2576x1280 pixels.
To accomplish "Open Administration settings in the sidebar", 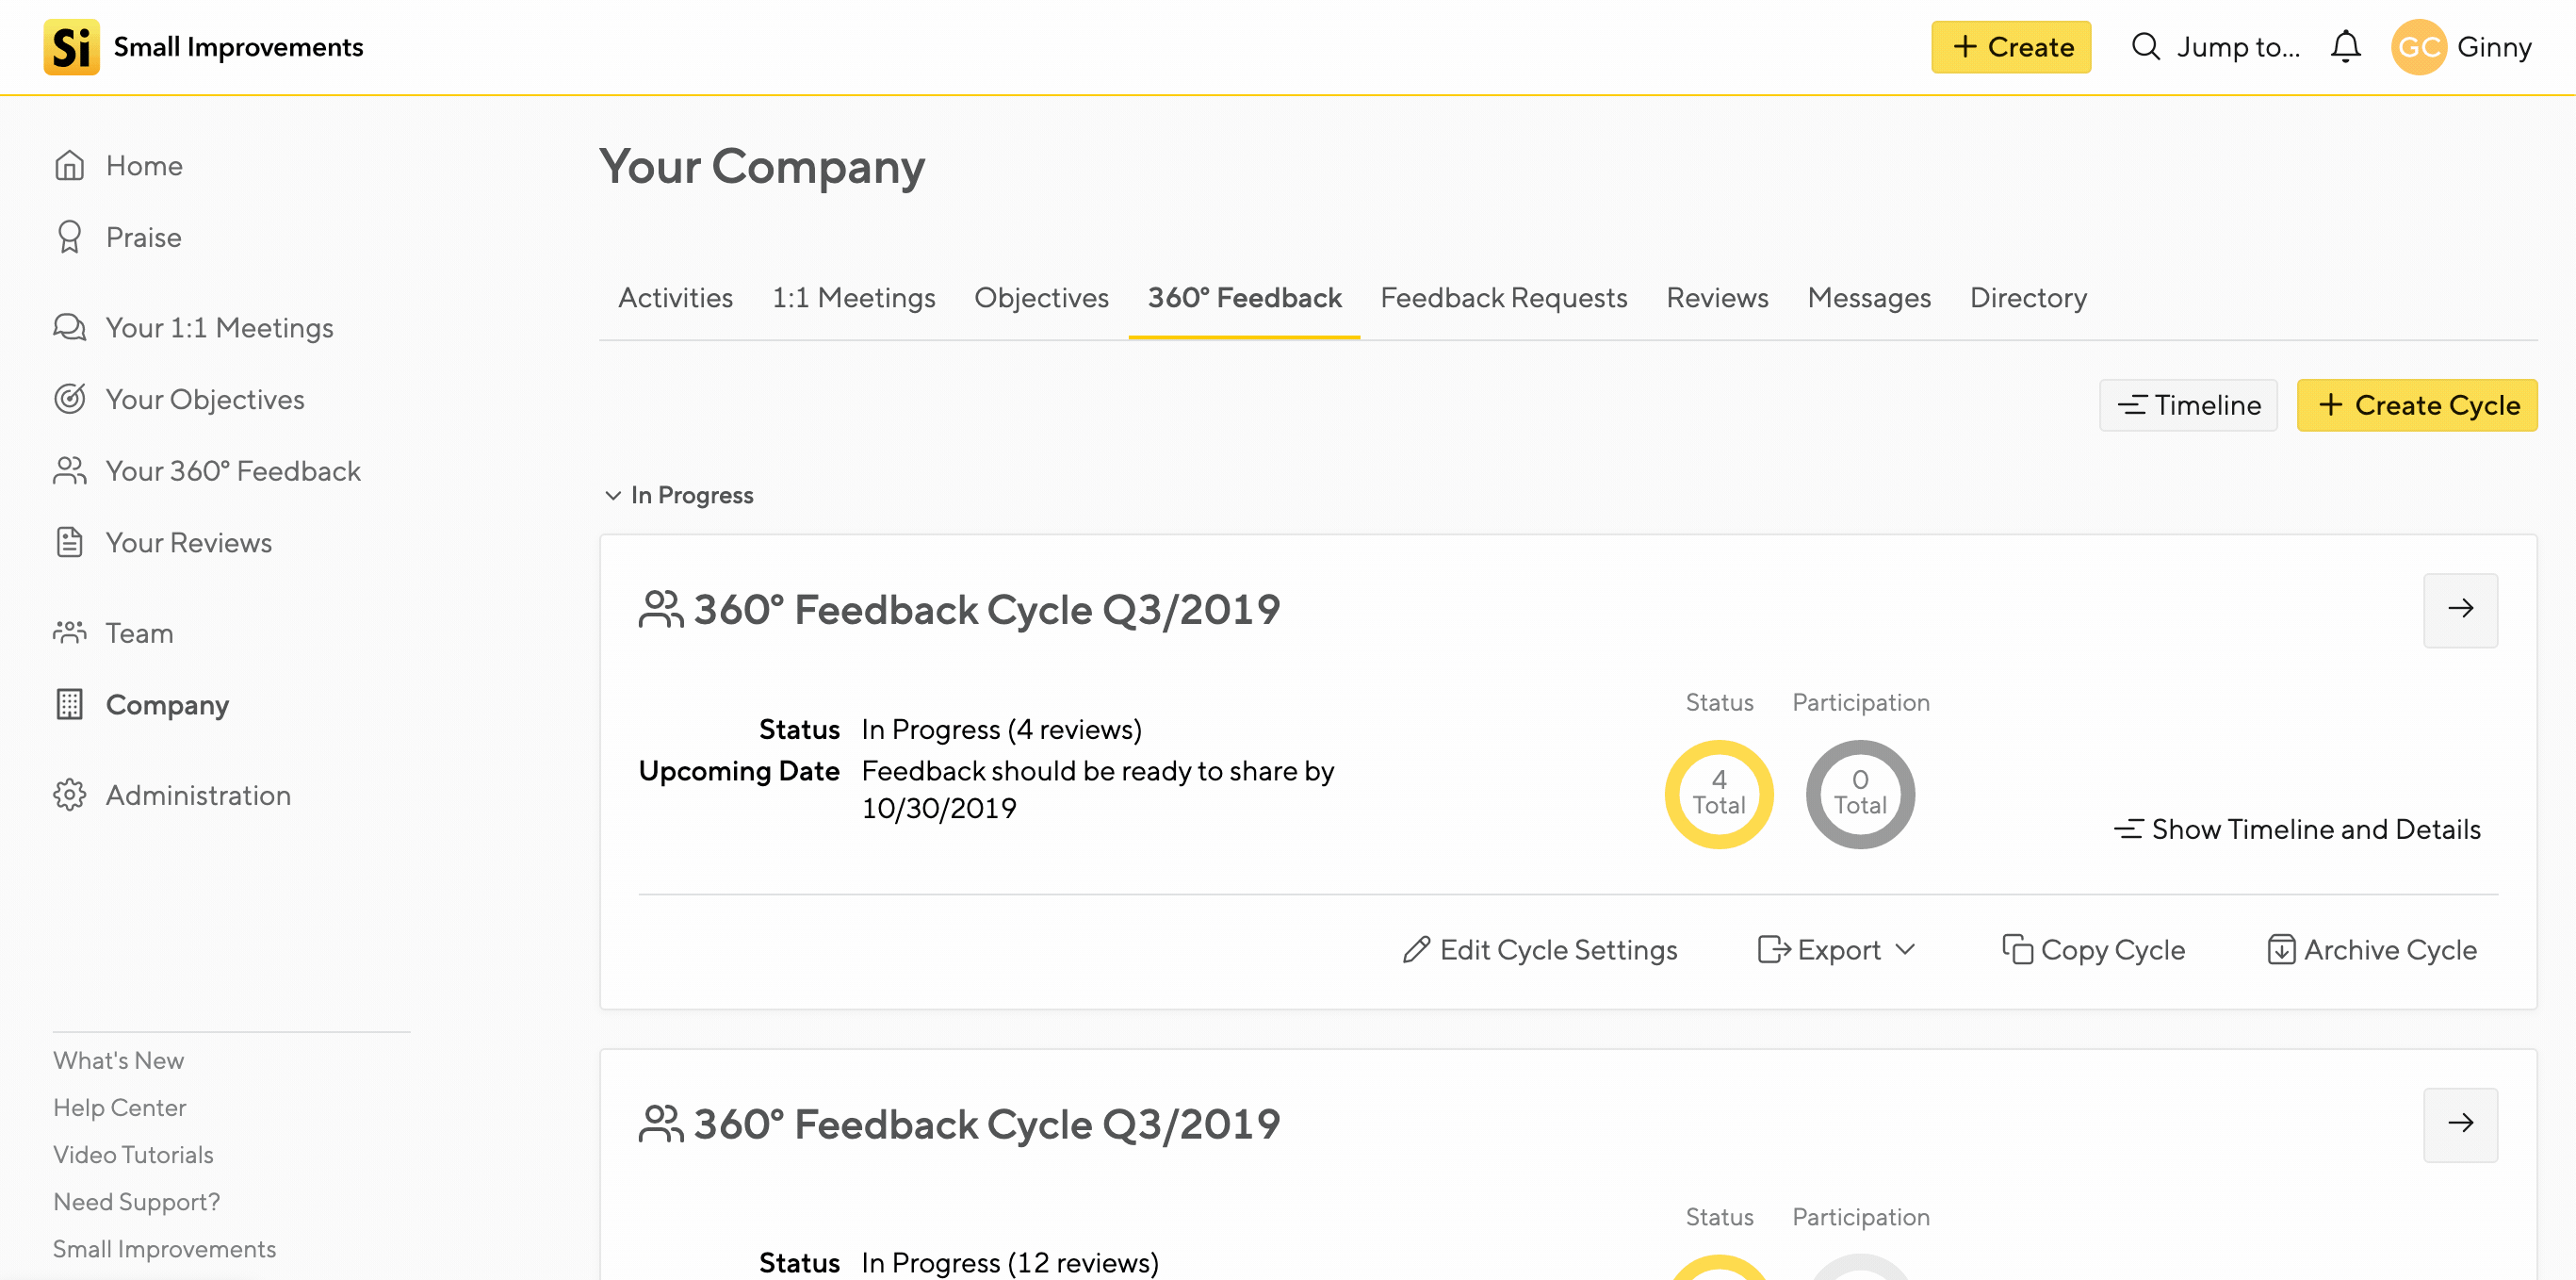I will point(173,795).
